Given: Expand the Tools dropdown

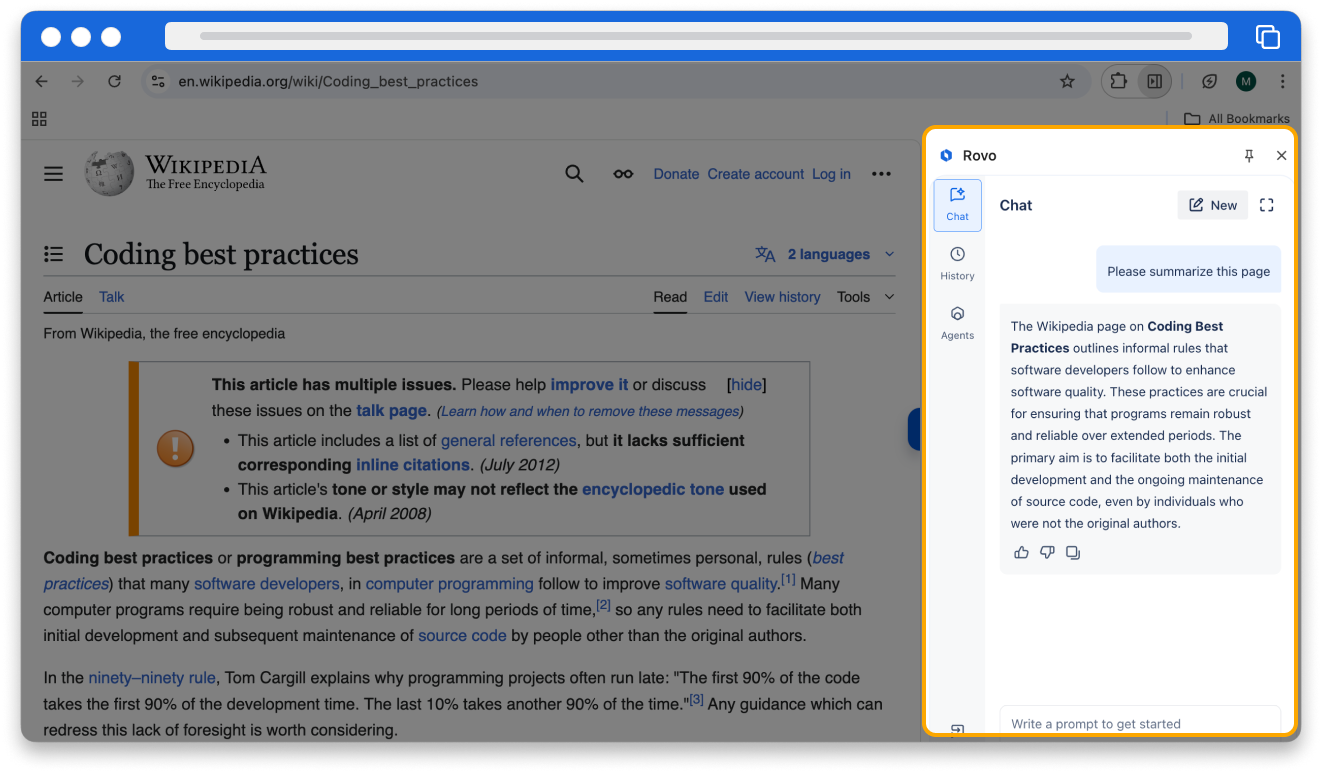Looking at the screenshot, I should [x=866, y=297].
